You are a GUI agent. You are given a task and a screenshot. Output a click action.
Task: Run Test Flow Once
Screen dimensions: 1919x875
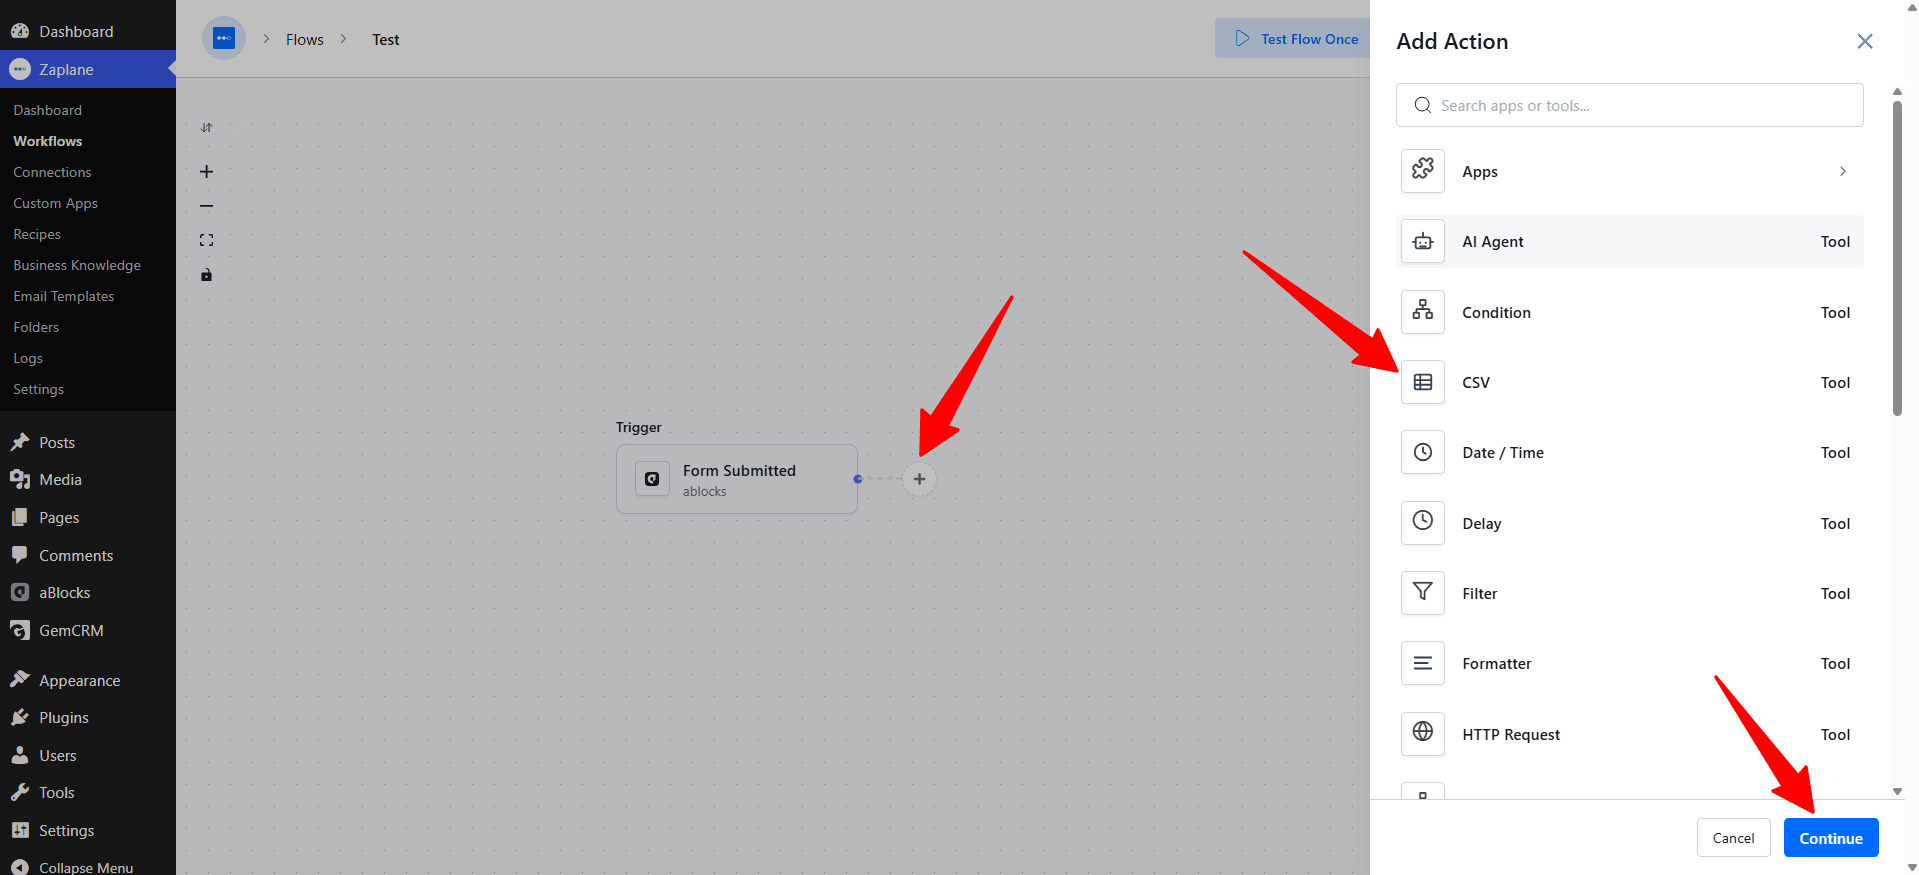1295,39
